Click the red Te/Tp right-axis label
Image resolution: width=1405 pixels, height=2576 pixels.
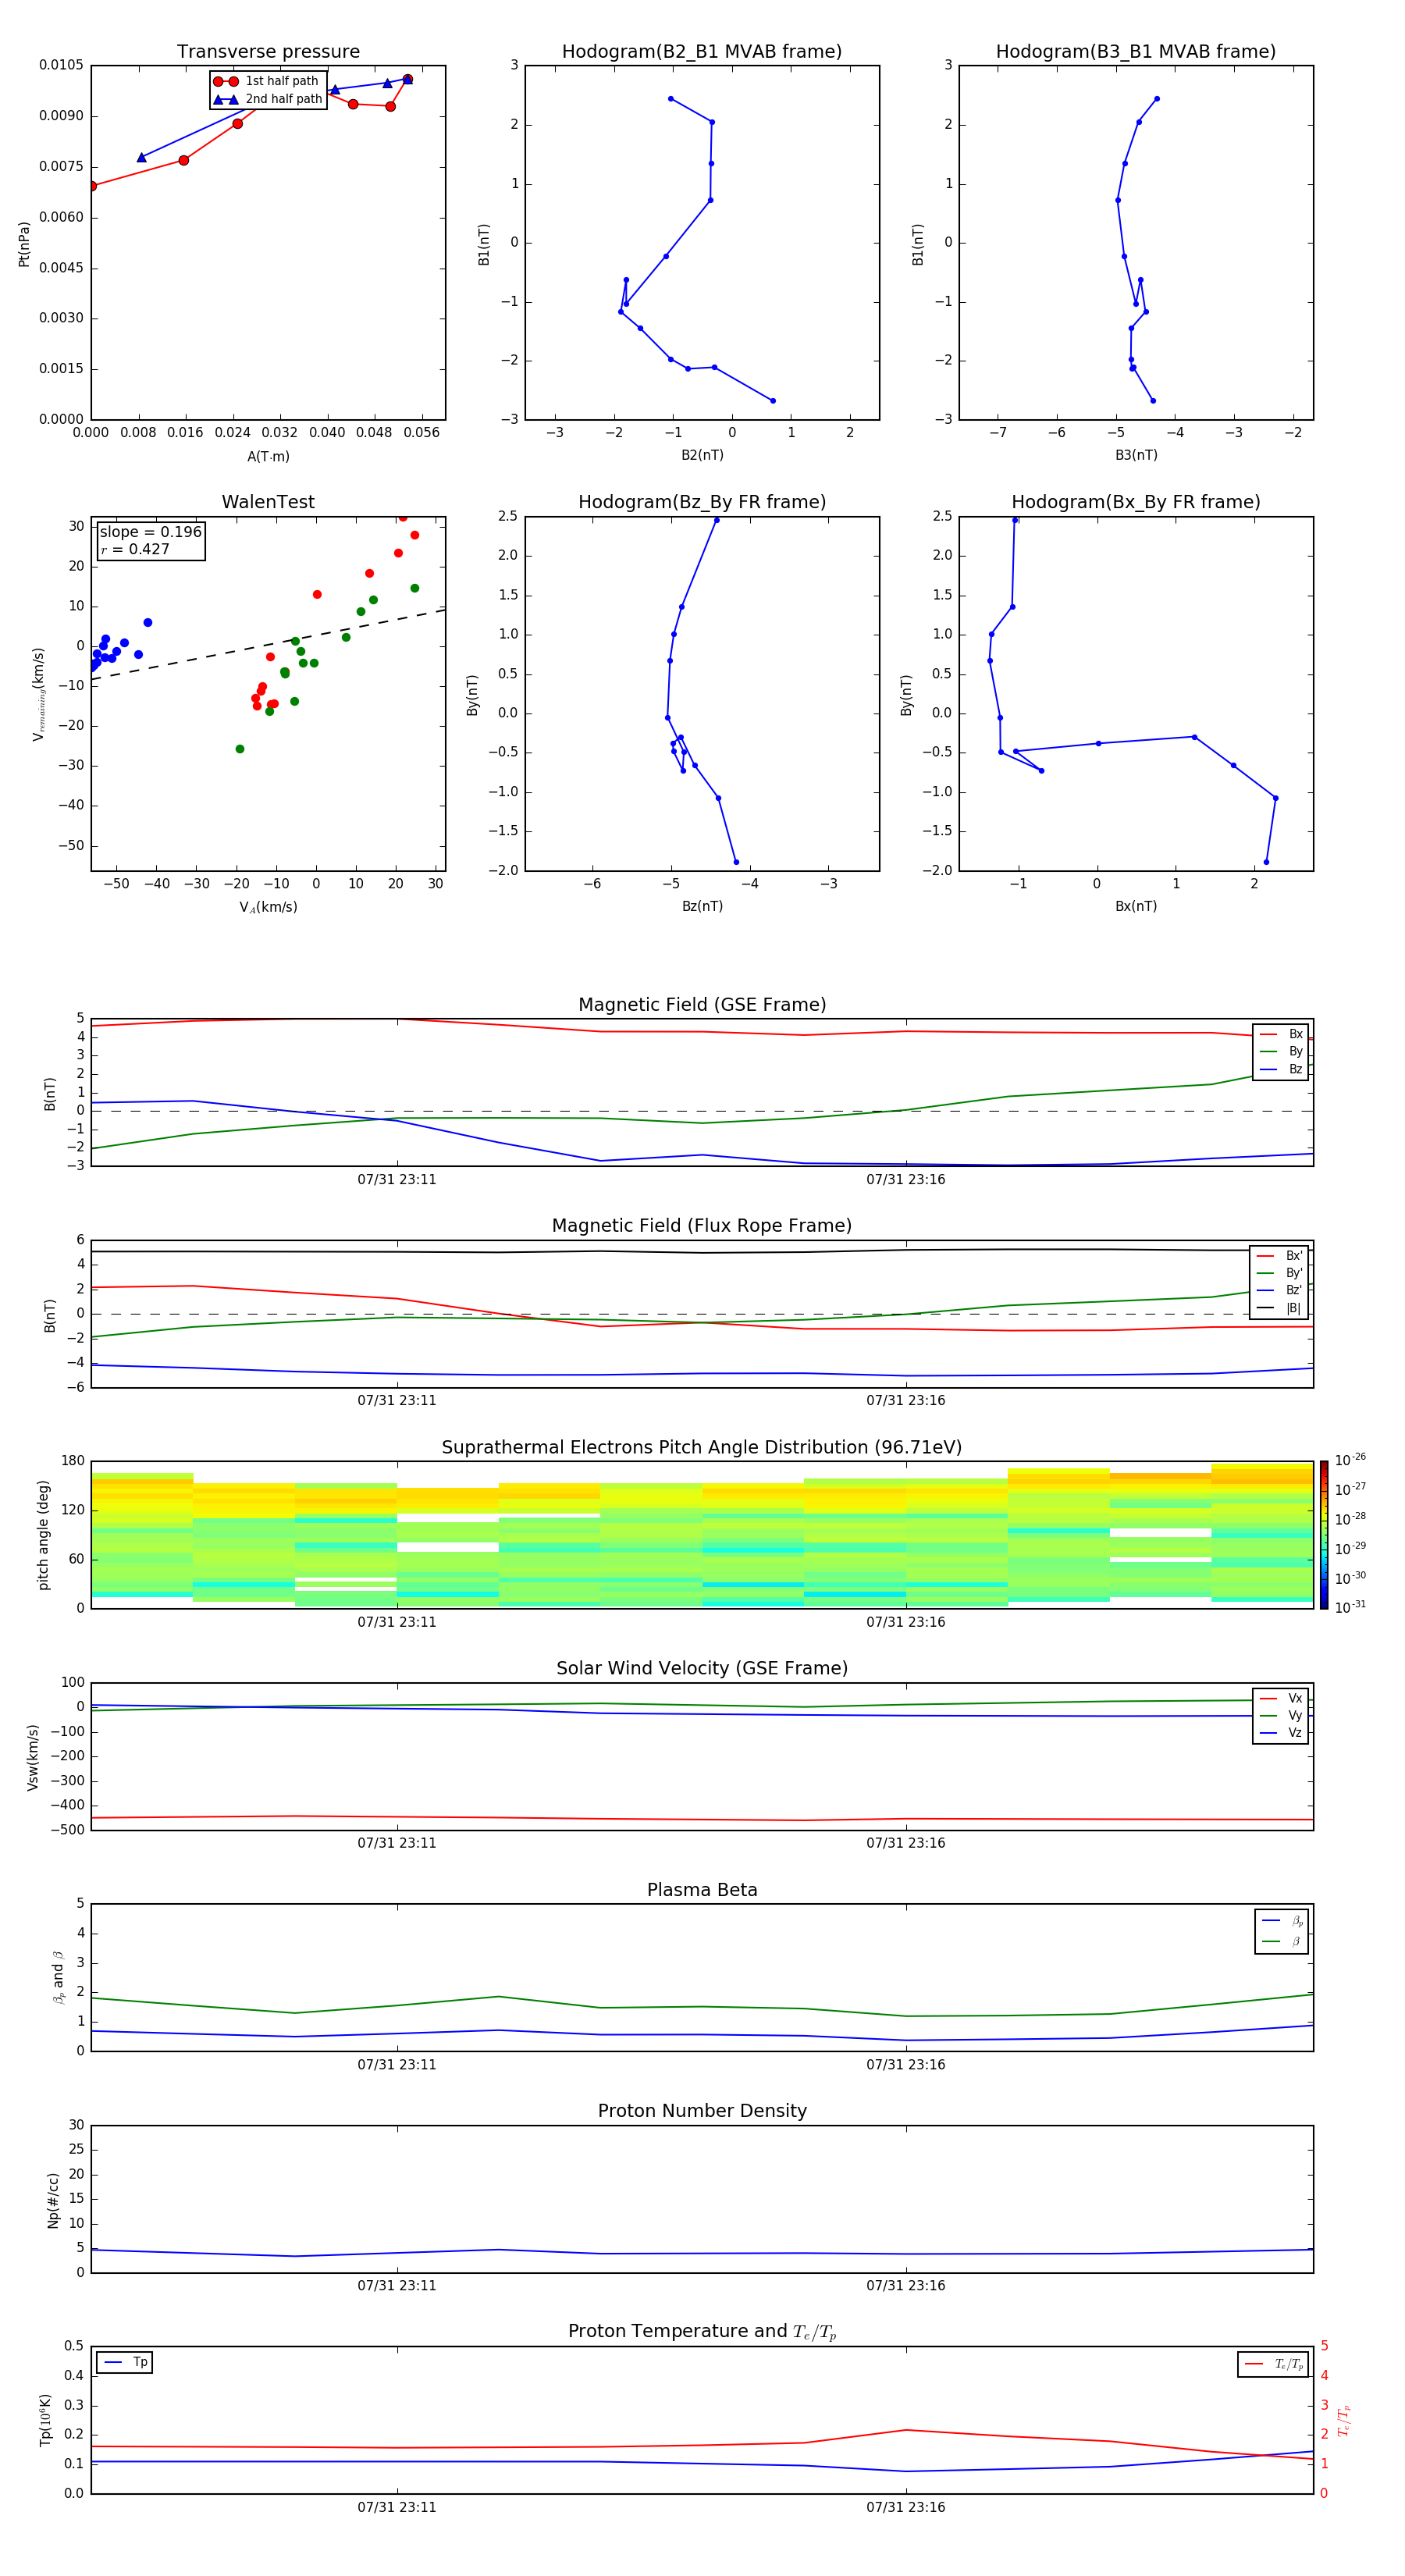[1344, 2421]
